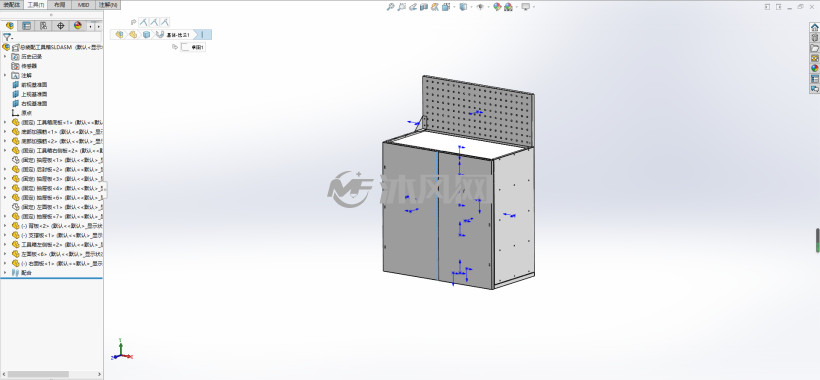Click the filter funnel icon in the tree

pos(7,37)
